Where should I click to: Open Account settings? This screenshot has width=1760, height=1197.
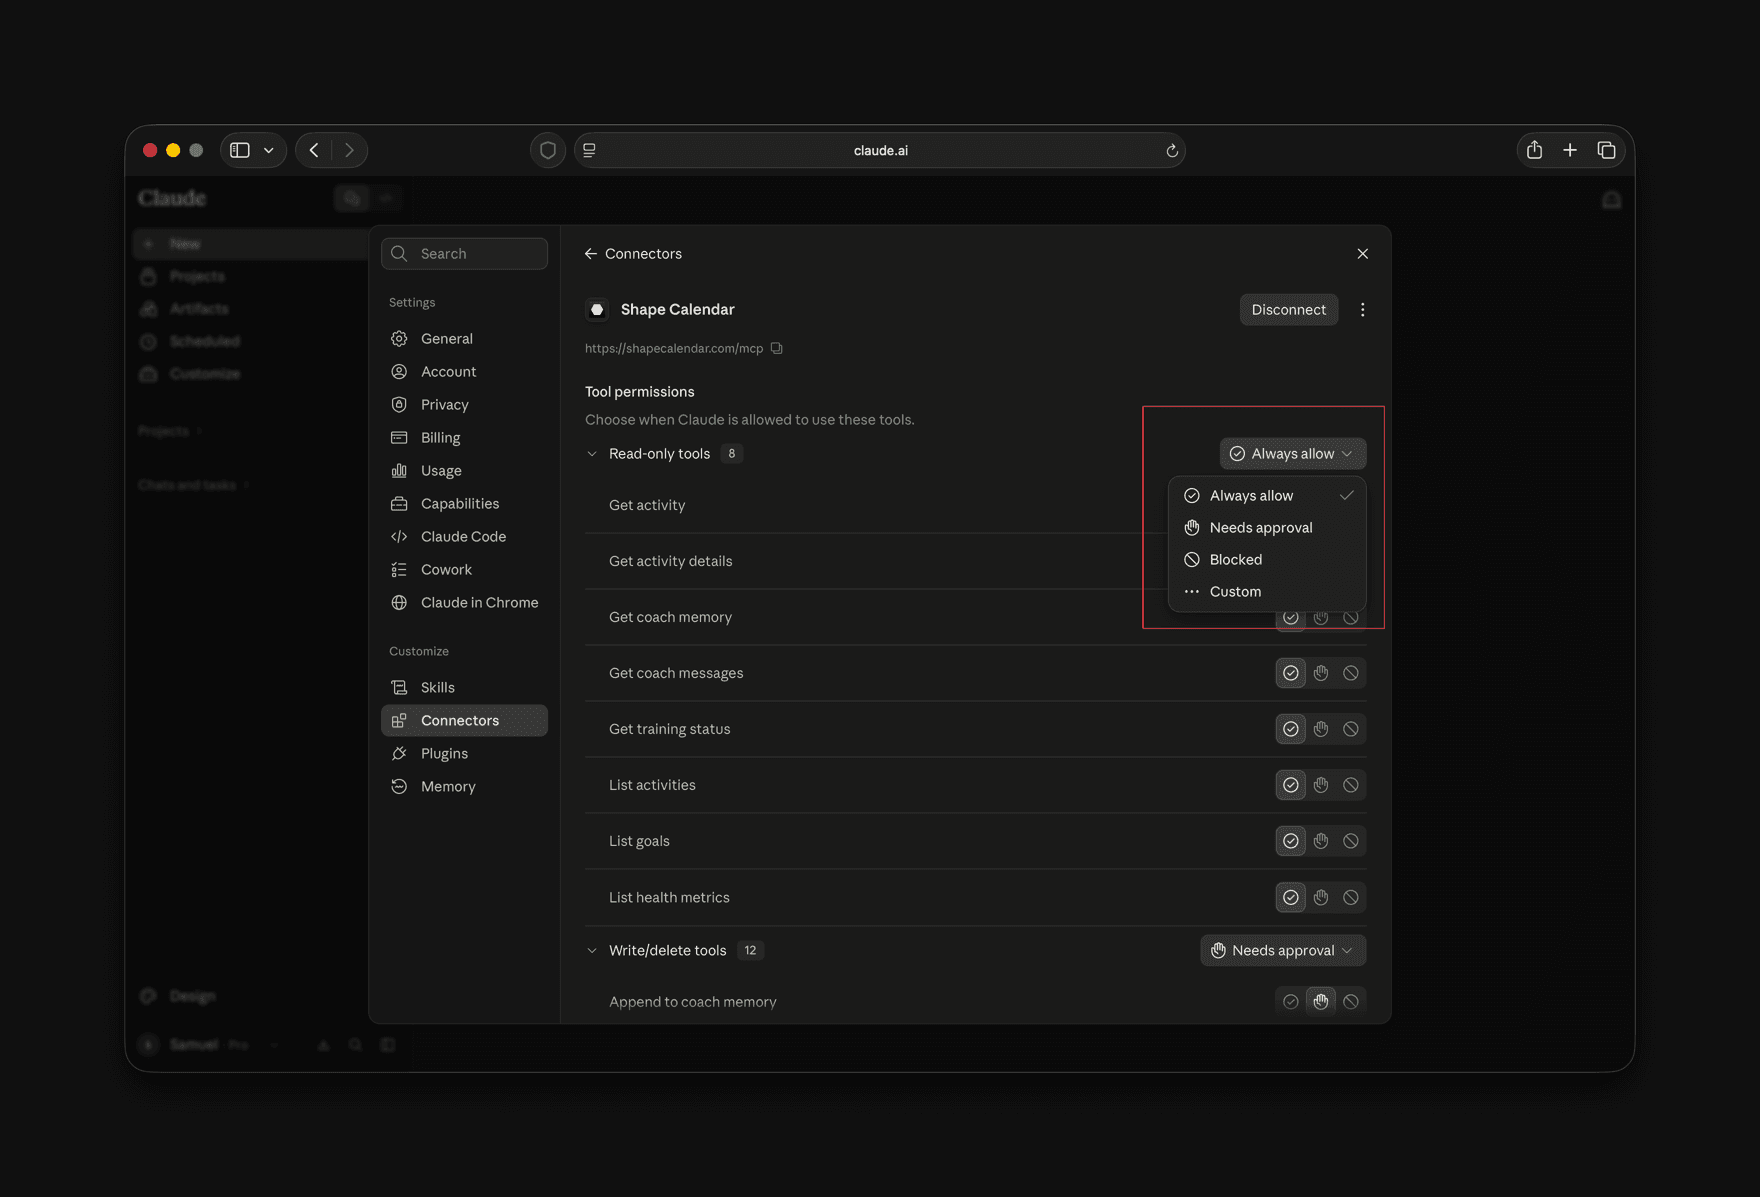[464, 371]
